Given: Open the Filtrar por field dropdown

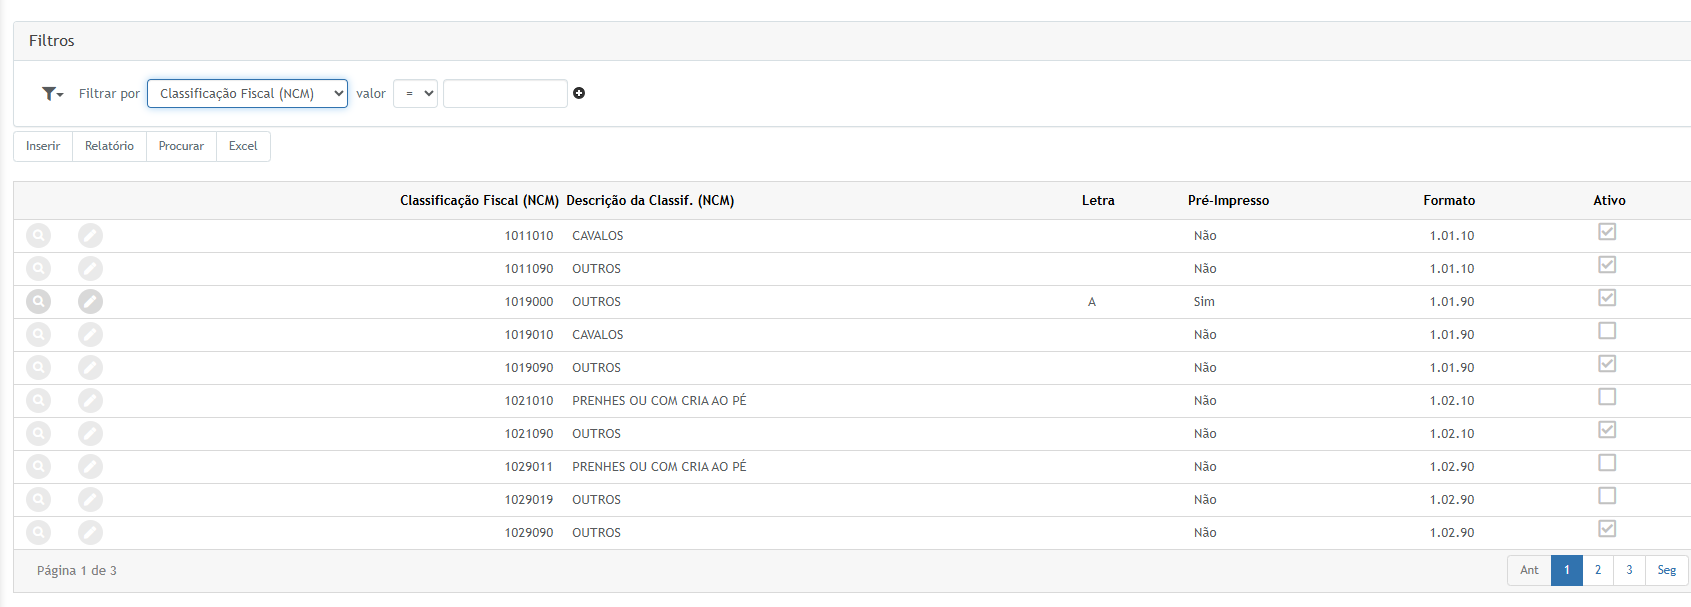Looking at the screenshot, I should (247, 93).
